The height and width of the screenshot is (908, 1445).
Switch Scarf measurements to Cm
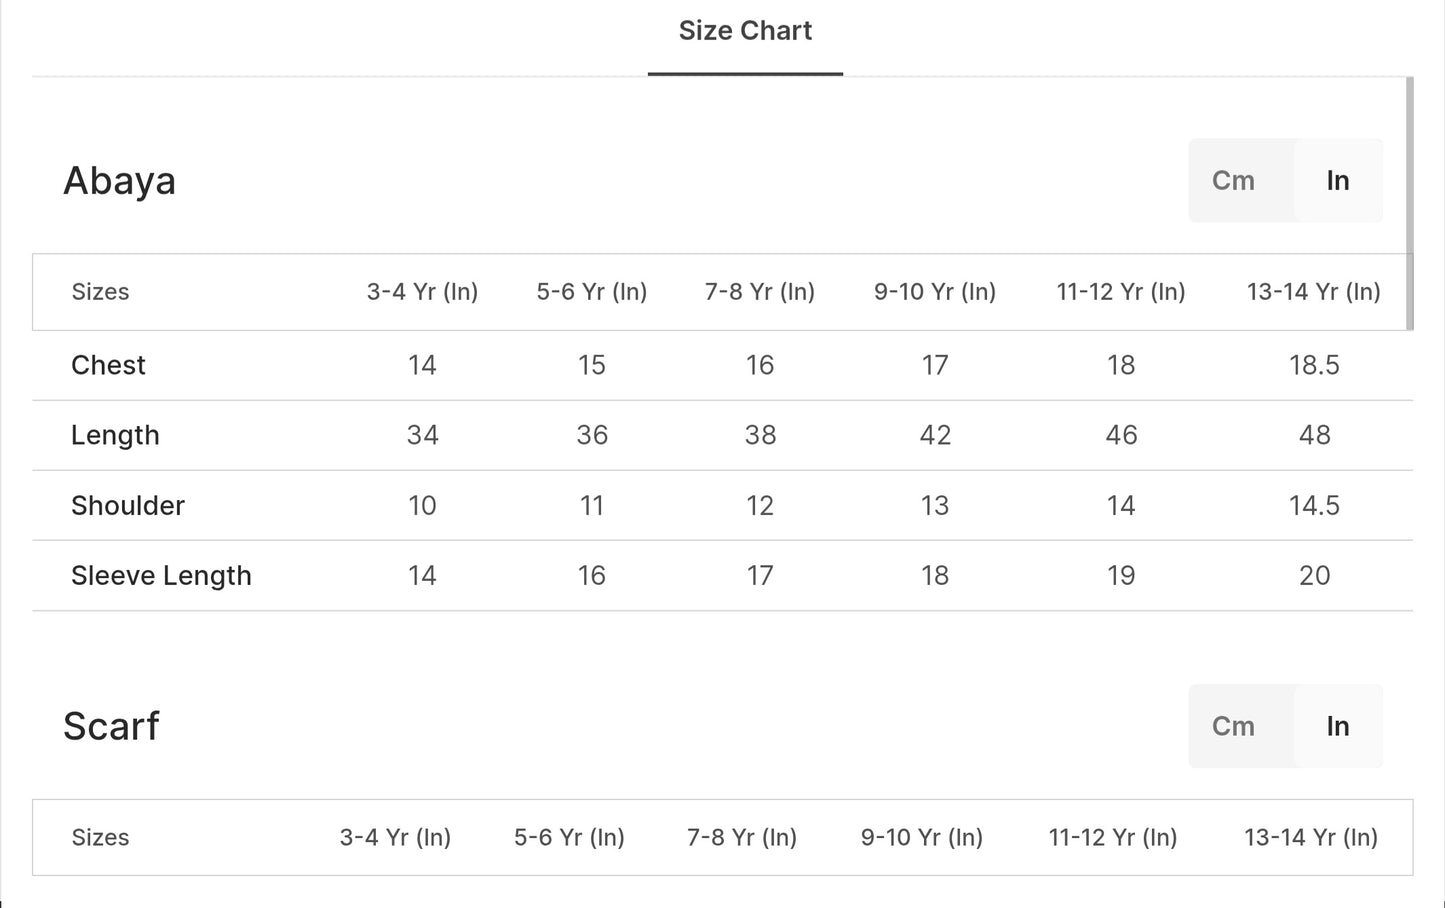(x=1233, y=727)
